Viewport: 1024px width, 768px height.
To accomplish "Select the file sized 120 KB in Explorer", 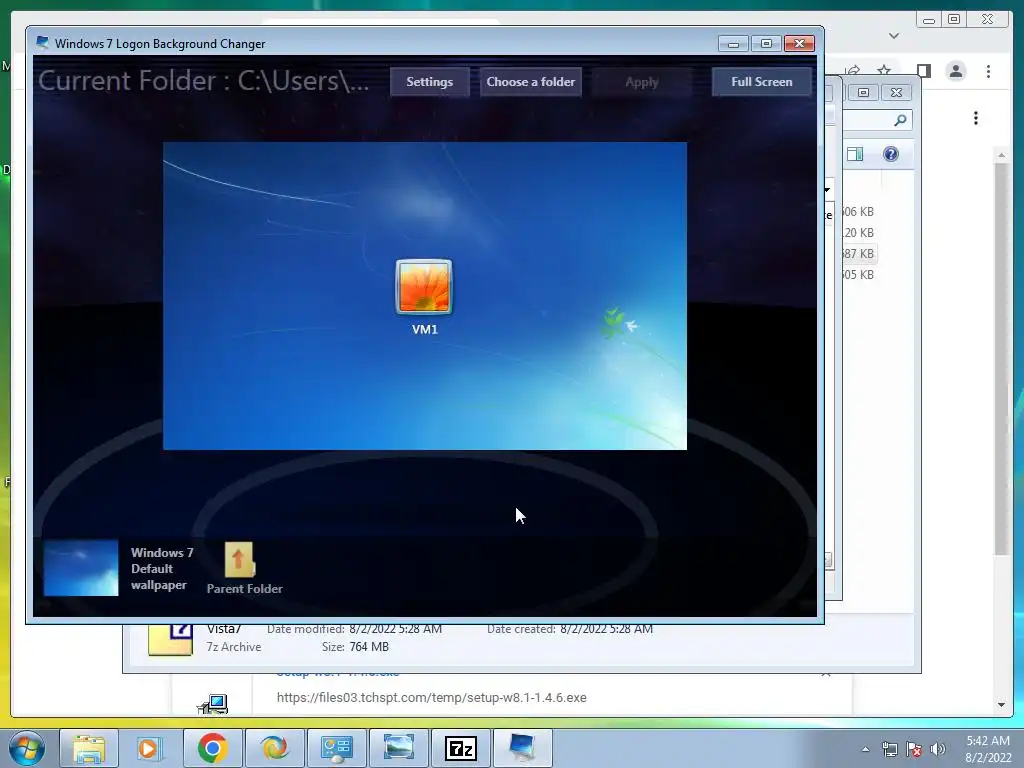I will coord(858,232).
